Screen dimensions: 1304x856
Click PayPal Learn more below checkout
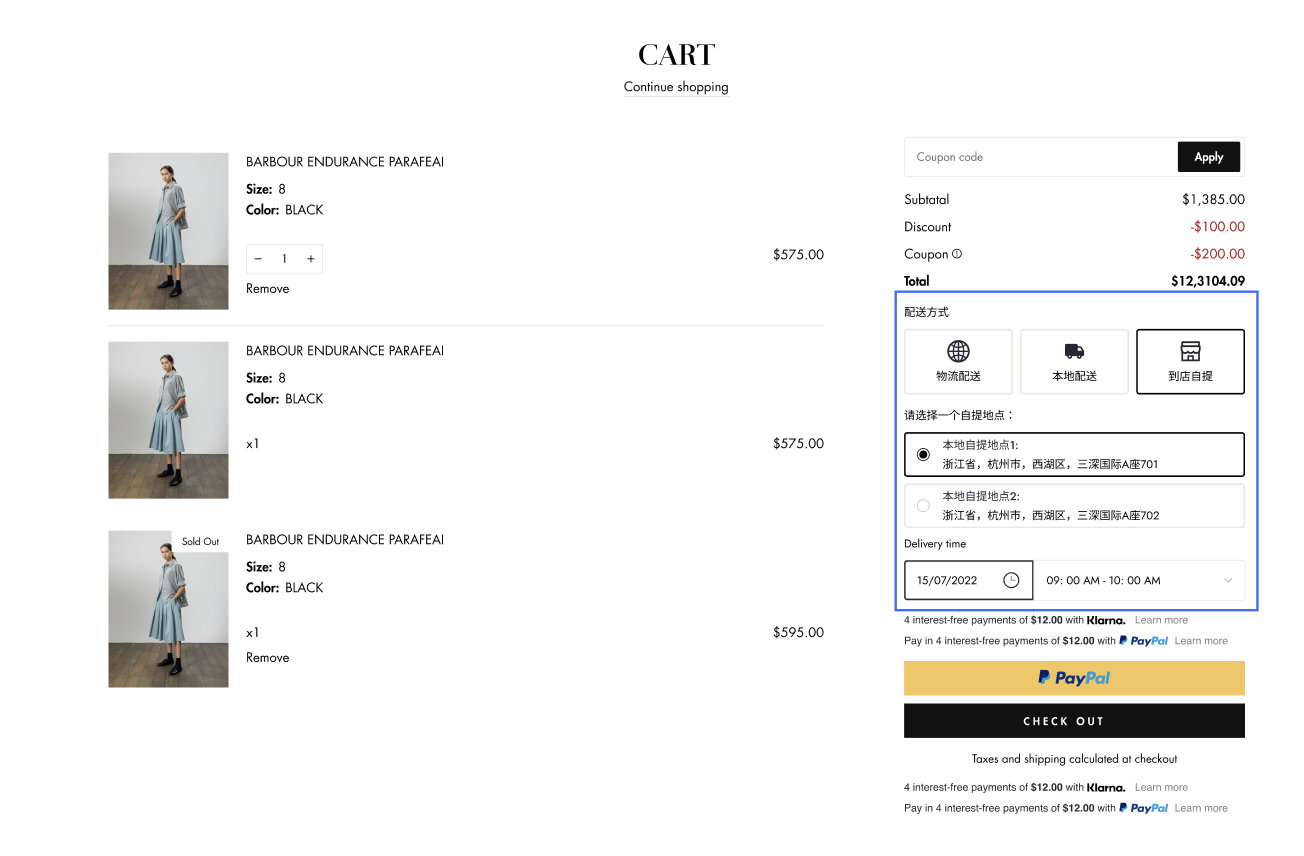1201,808
